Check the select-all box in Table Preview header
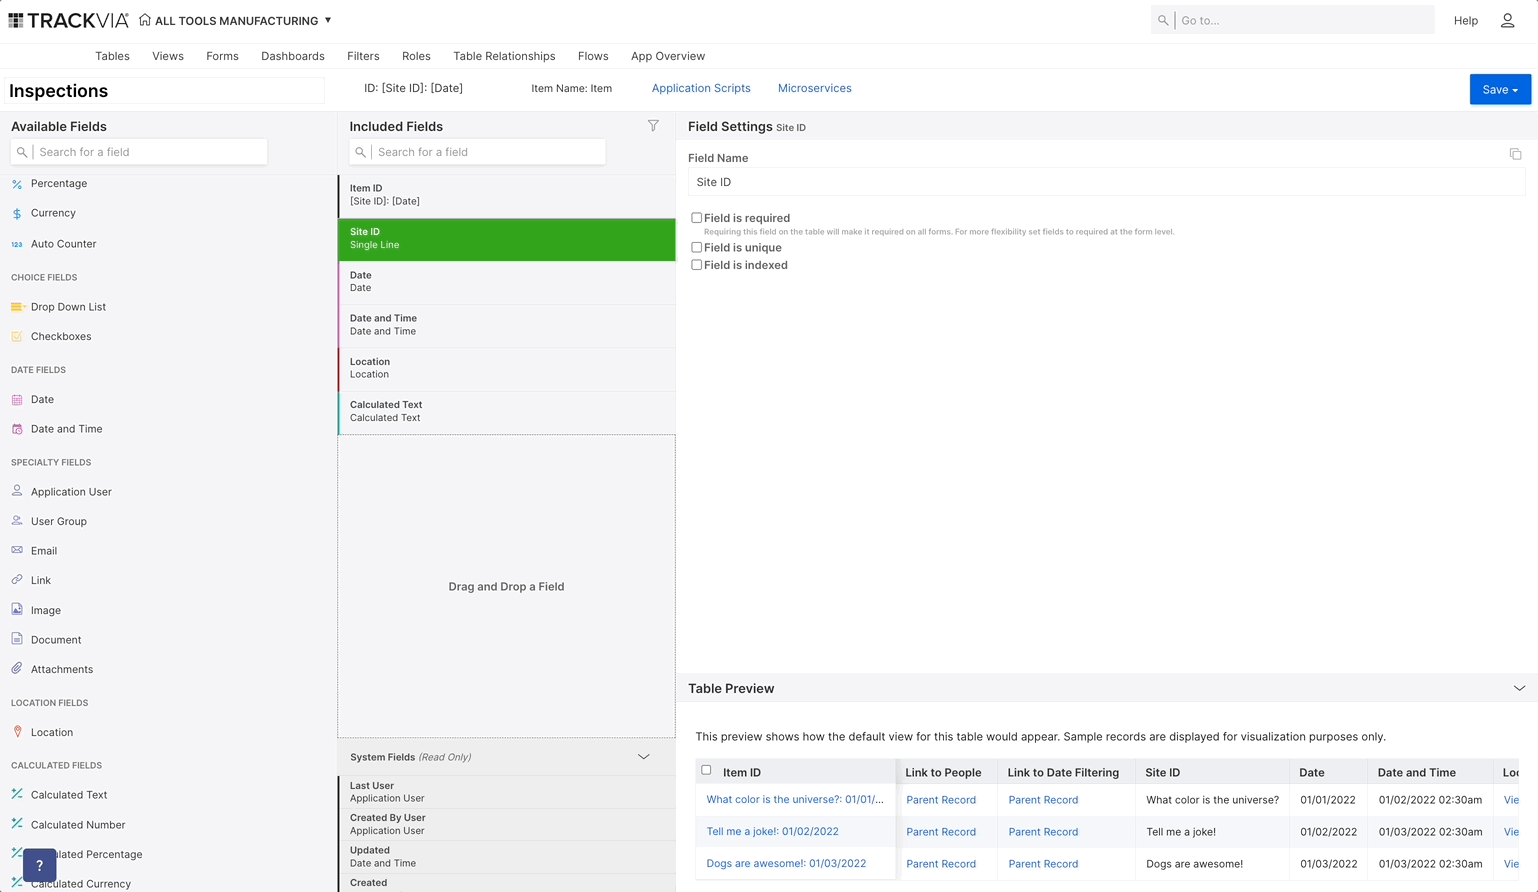The height and width of the screenshot is (892, 1538). tap(707, 772)
